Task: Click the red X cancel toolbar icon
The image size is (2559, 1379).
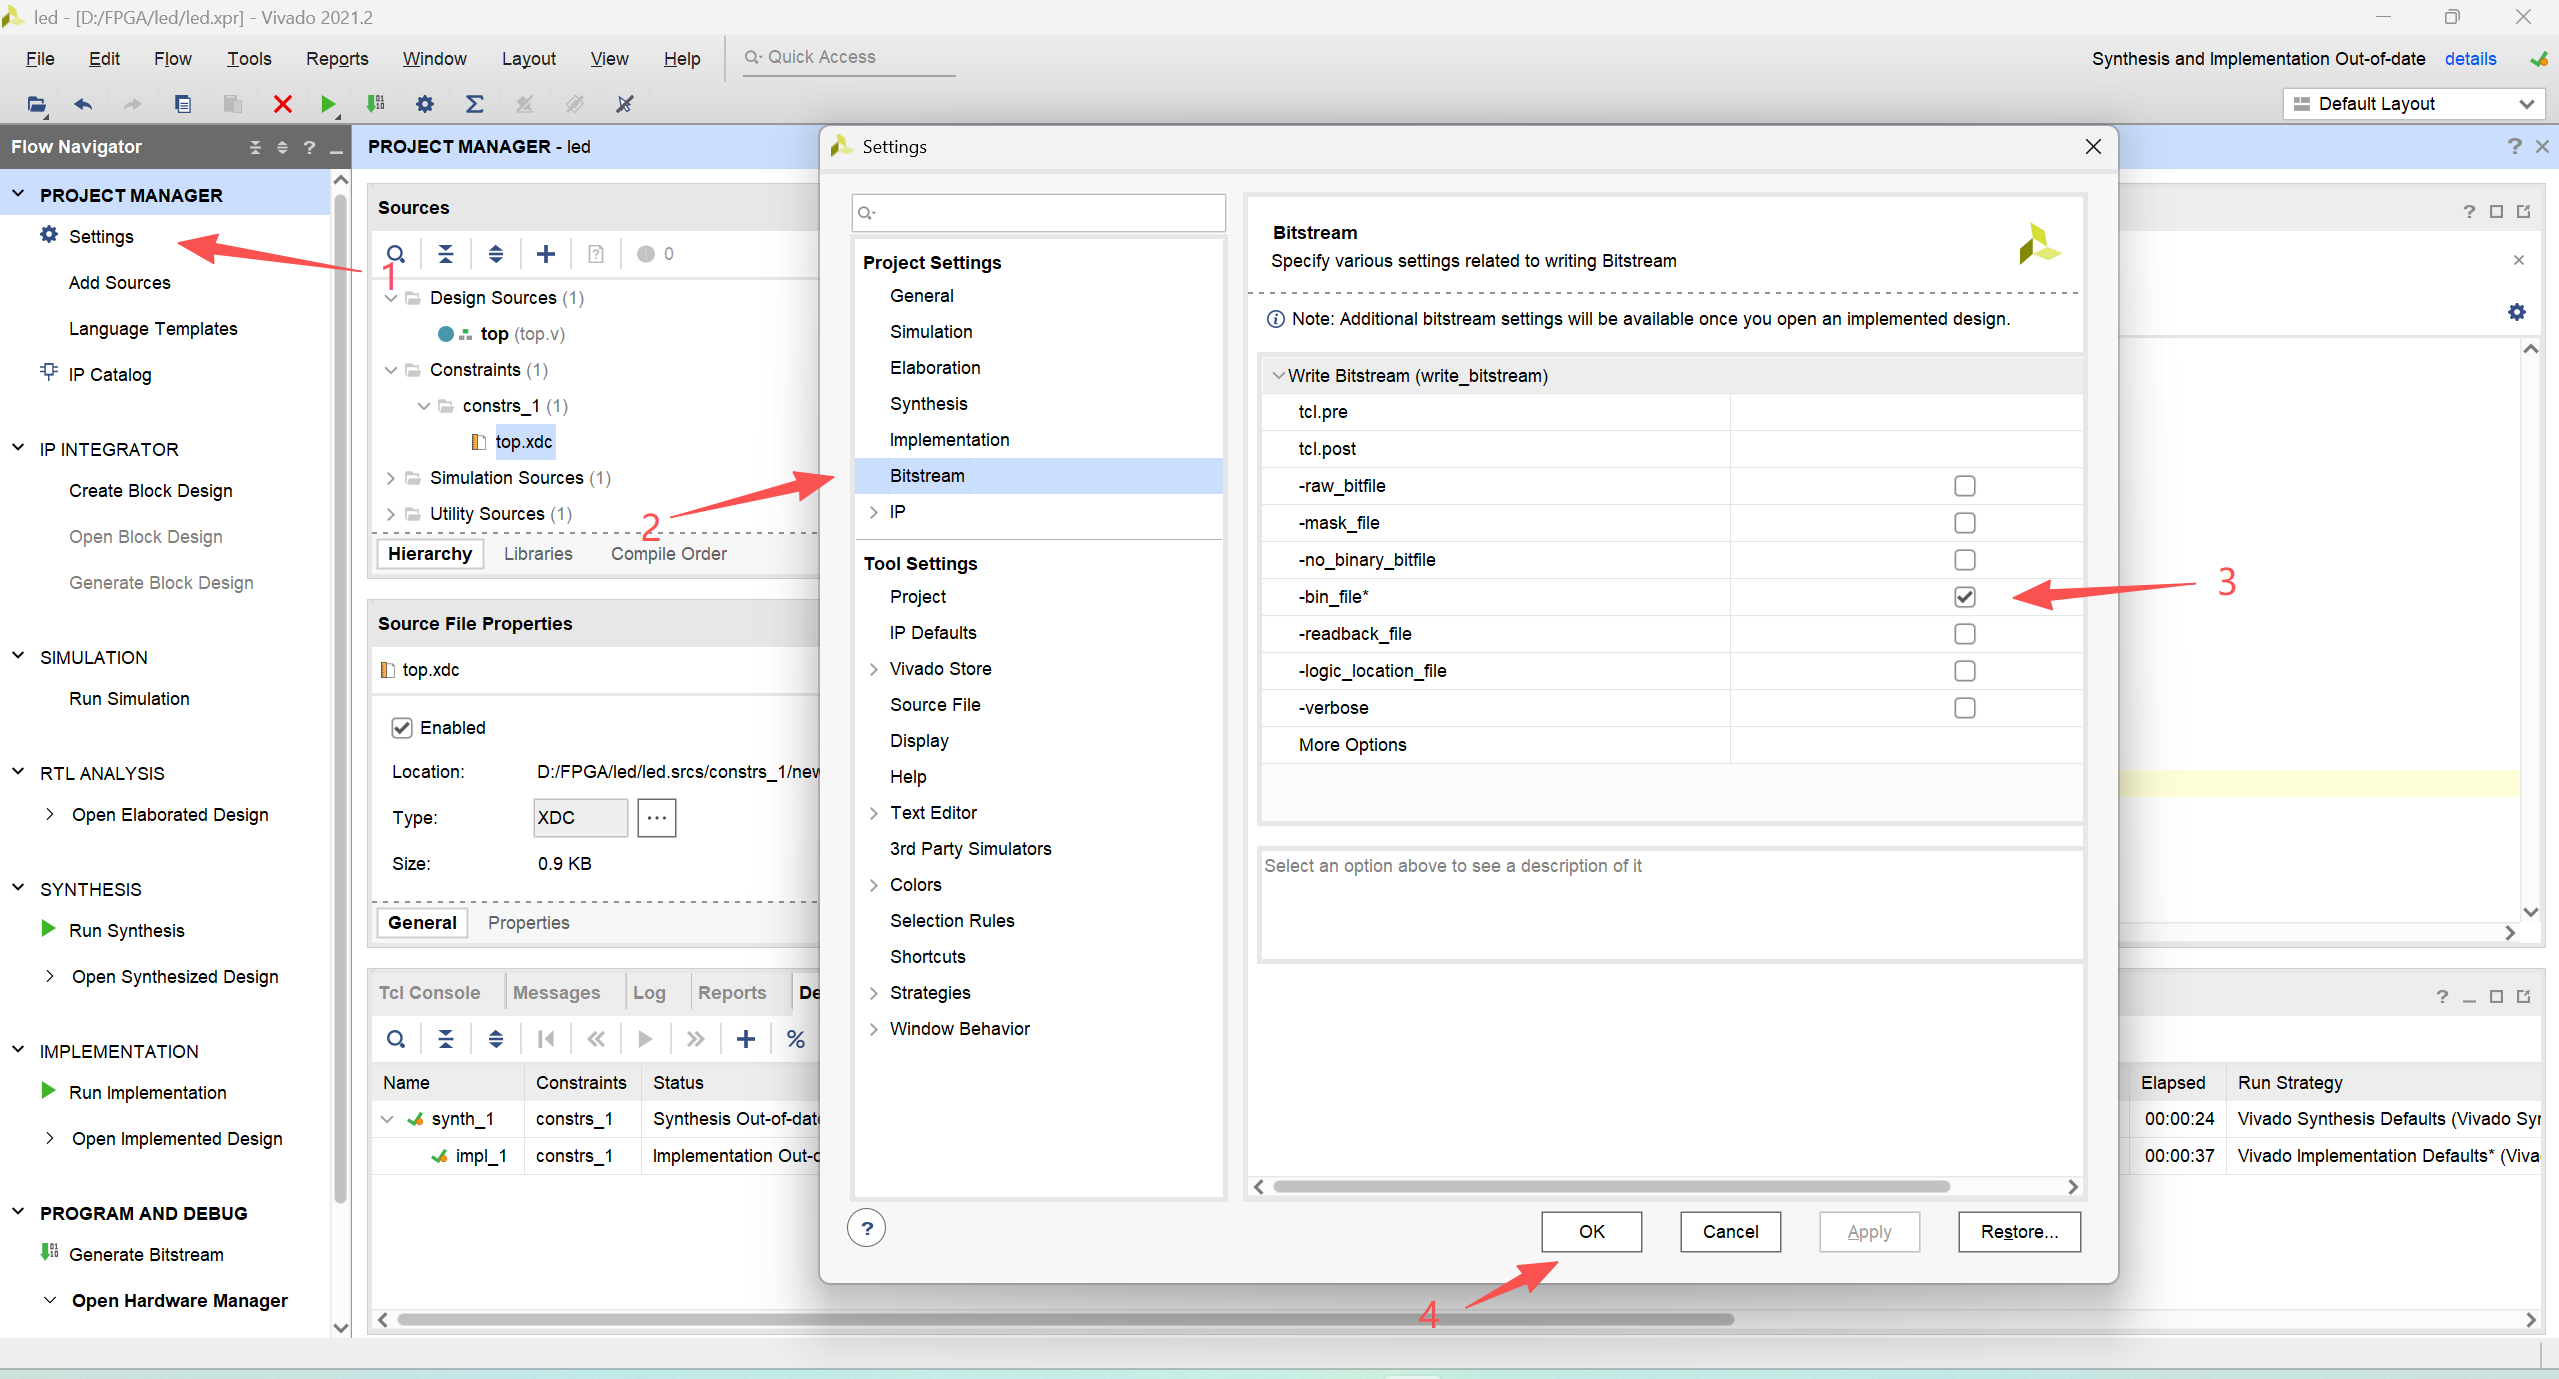Action: coord(282,104)
